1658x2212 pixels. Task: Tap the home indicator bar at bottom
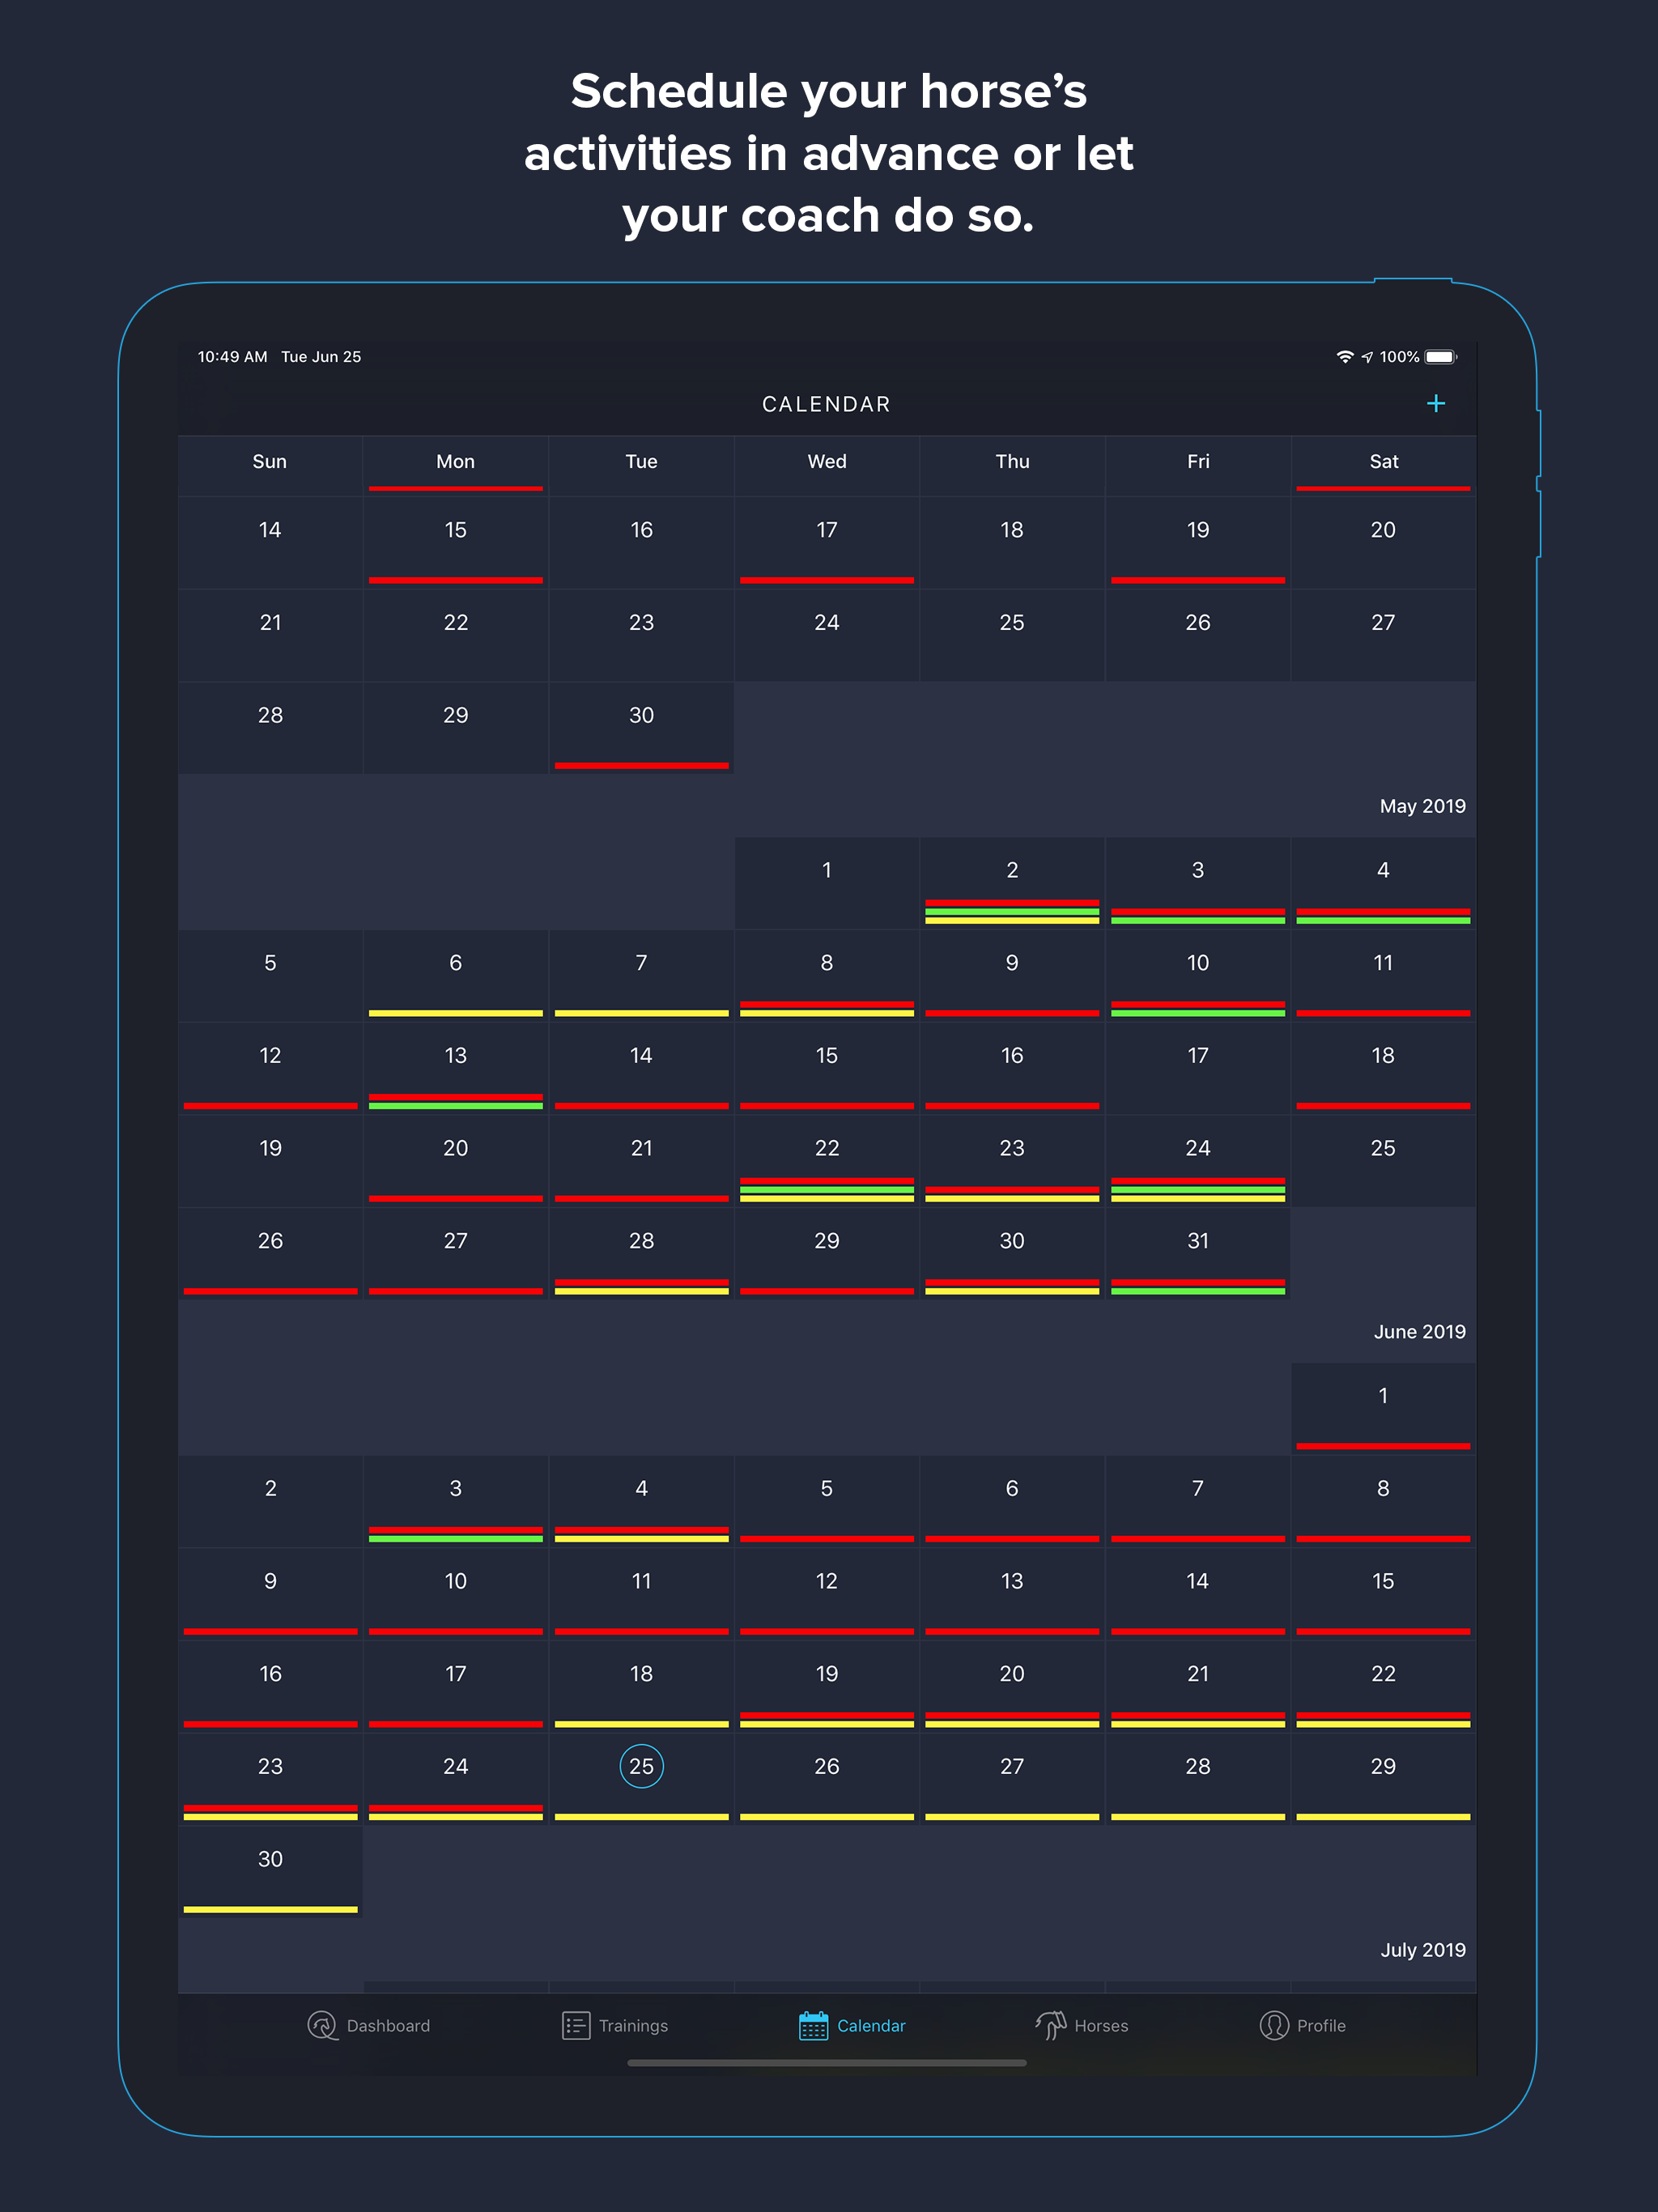pos(826,2062)
